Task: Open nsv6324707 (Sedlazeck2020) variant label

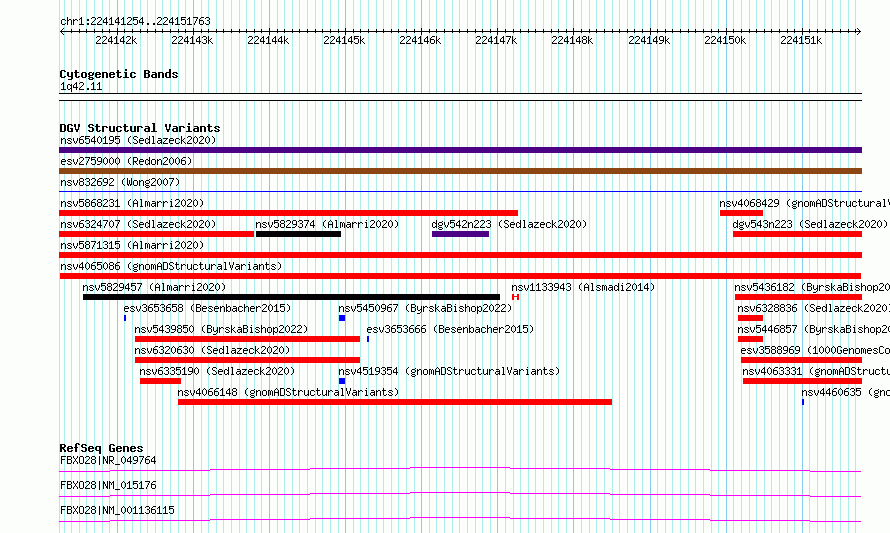Action: point(138,224)
